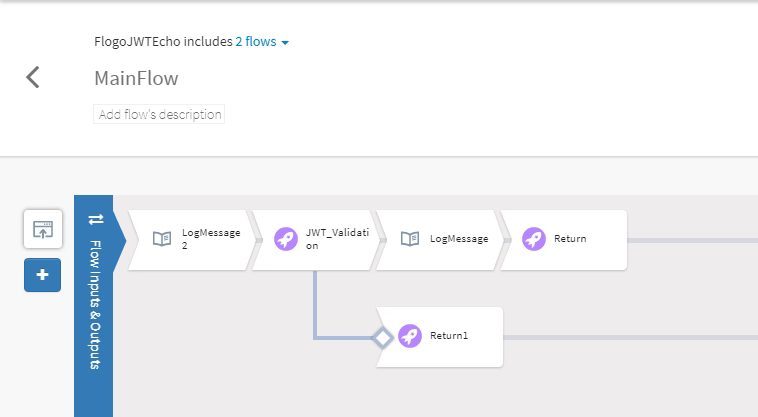Select the Return activity tile
The image size is (758, 417).
click(564, 240)
